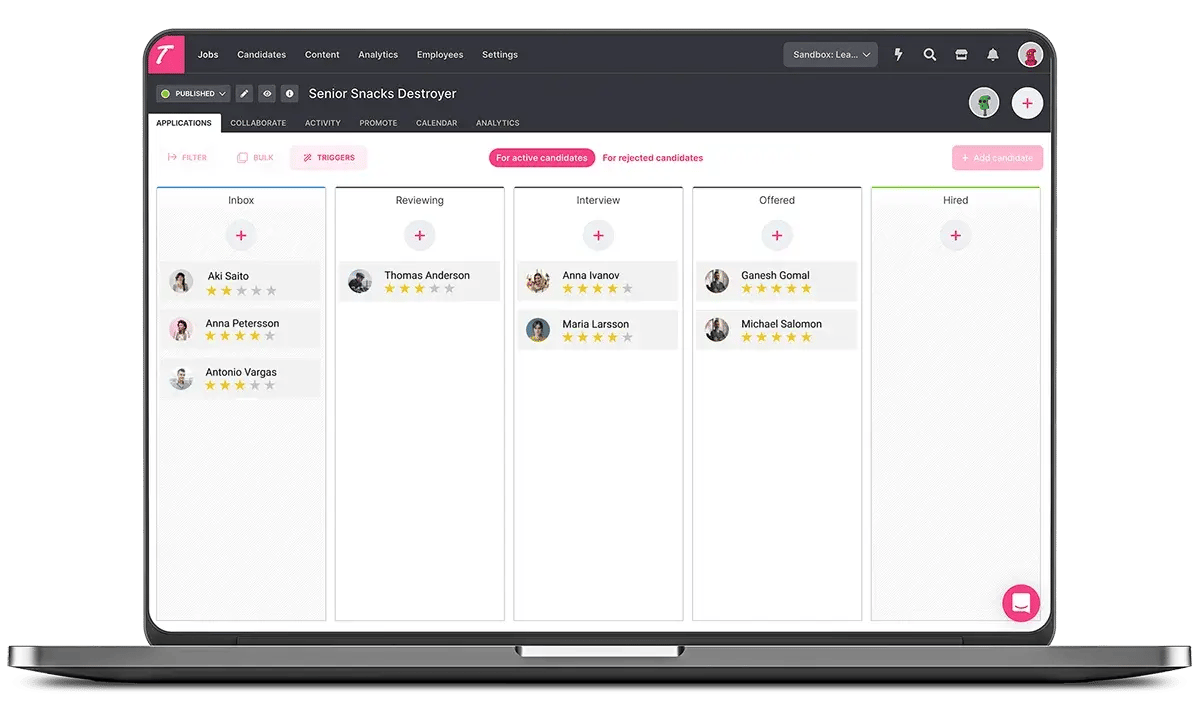Screen dimensions: 1200x714
Task: Click the Filter button
Action: pyautogui.click(x=187, y=158)
